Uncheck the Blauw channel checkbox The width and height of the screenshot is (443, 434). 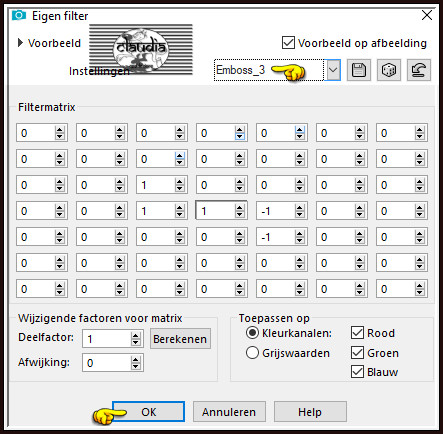[357, 372]
